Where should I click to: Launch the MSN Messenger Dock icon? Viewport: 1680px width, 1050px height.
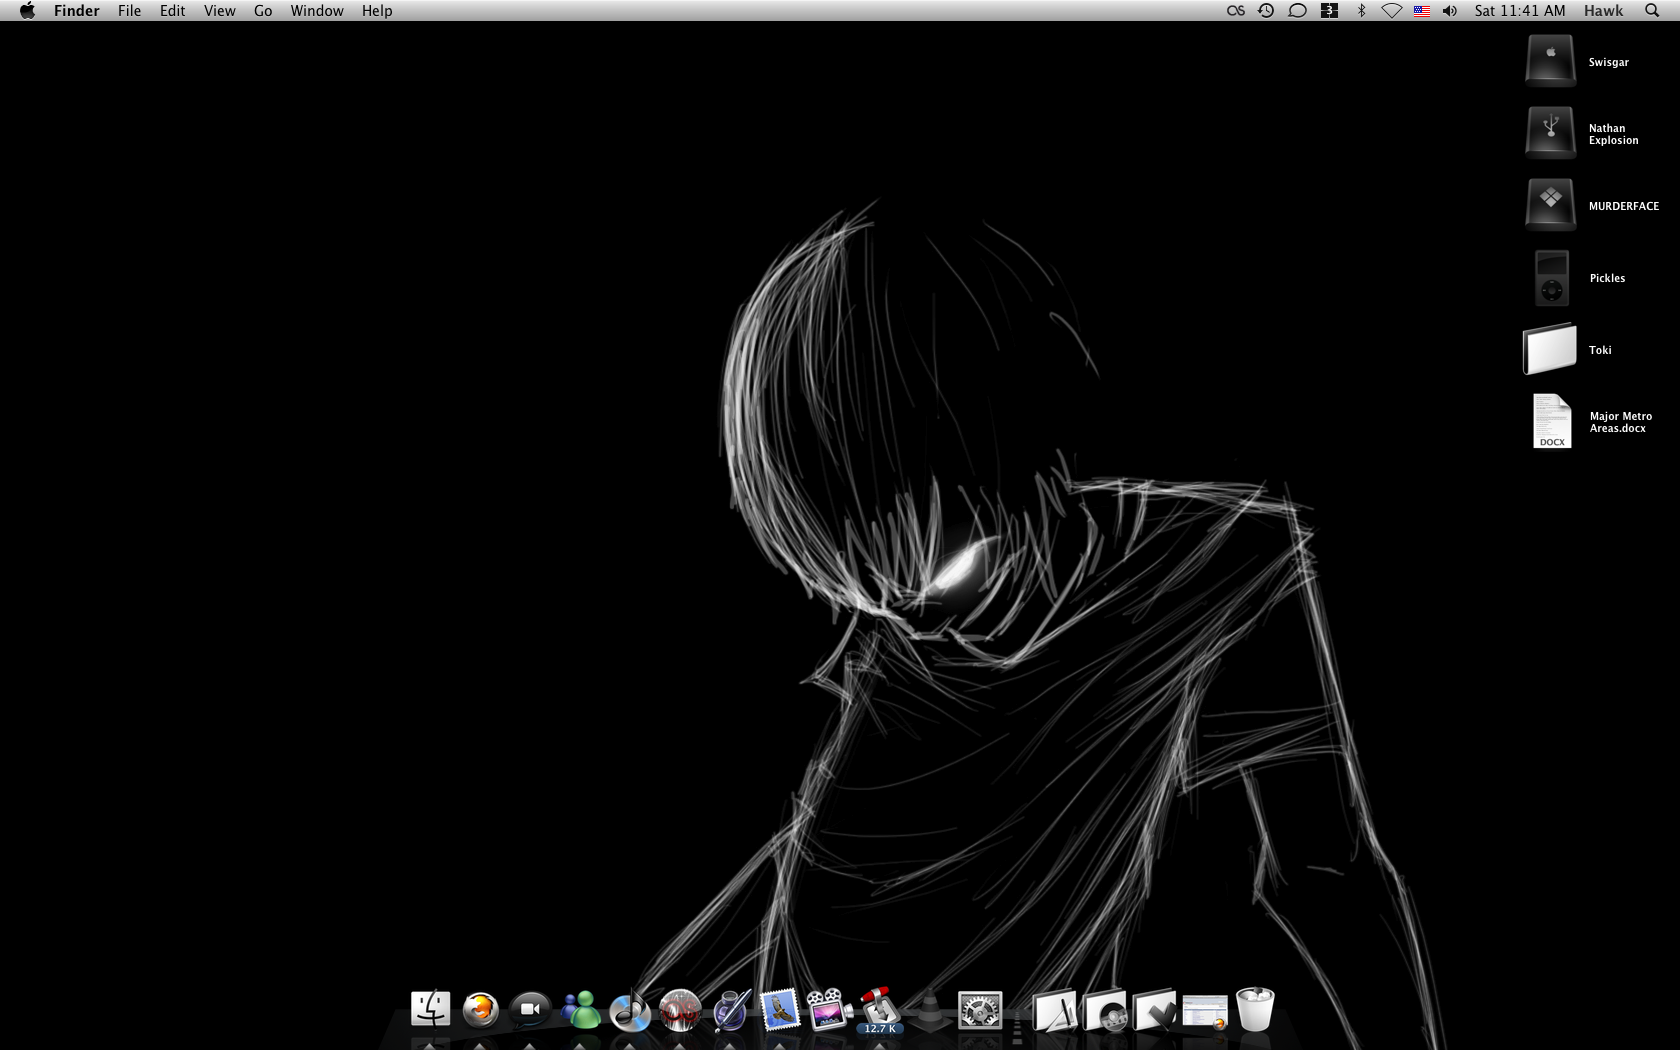[x=580, y=1010]
